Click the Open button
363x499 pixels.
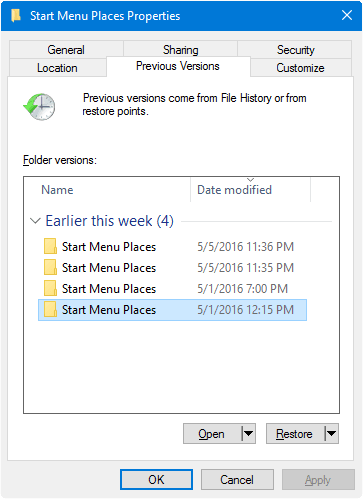(212, 434)
